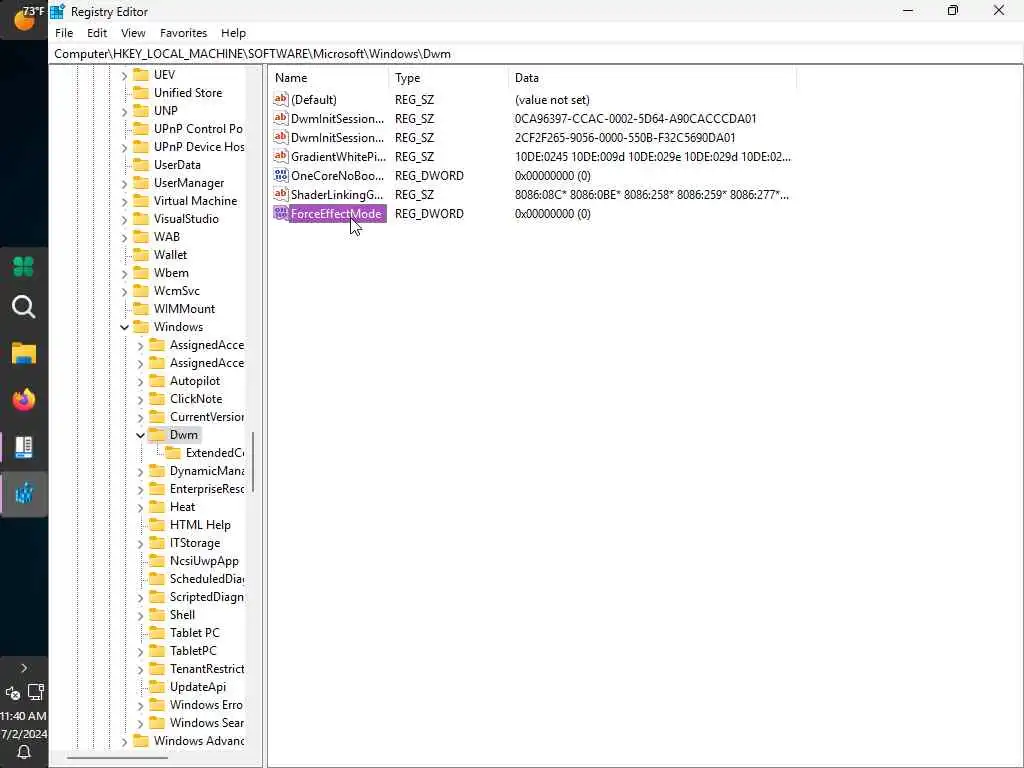Click Registry Editor title bar icon
1024x768 pixels.
(57, 11)
